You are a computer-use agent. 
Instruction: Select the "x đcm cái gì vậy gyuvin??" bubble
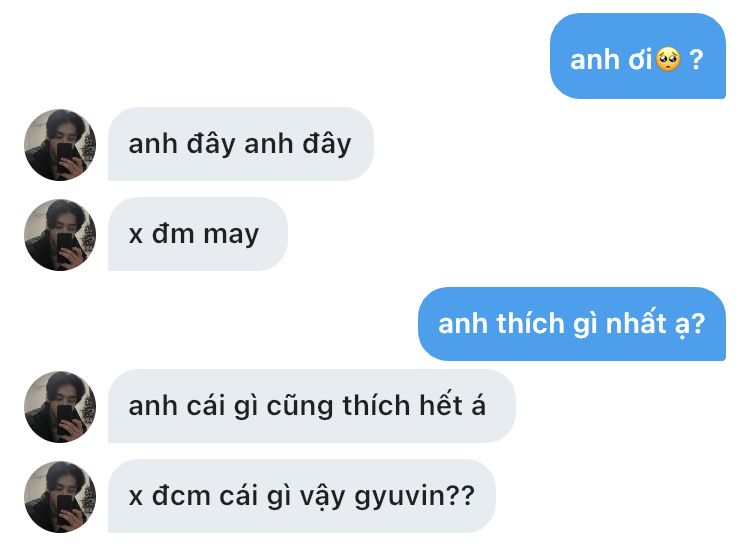click(302, 496)
